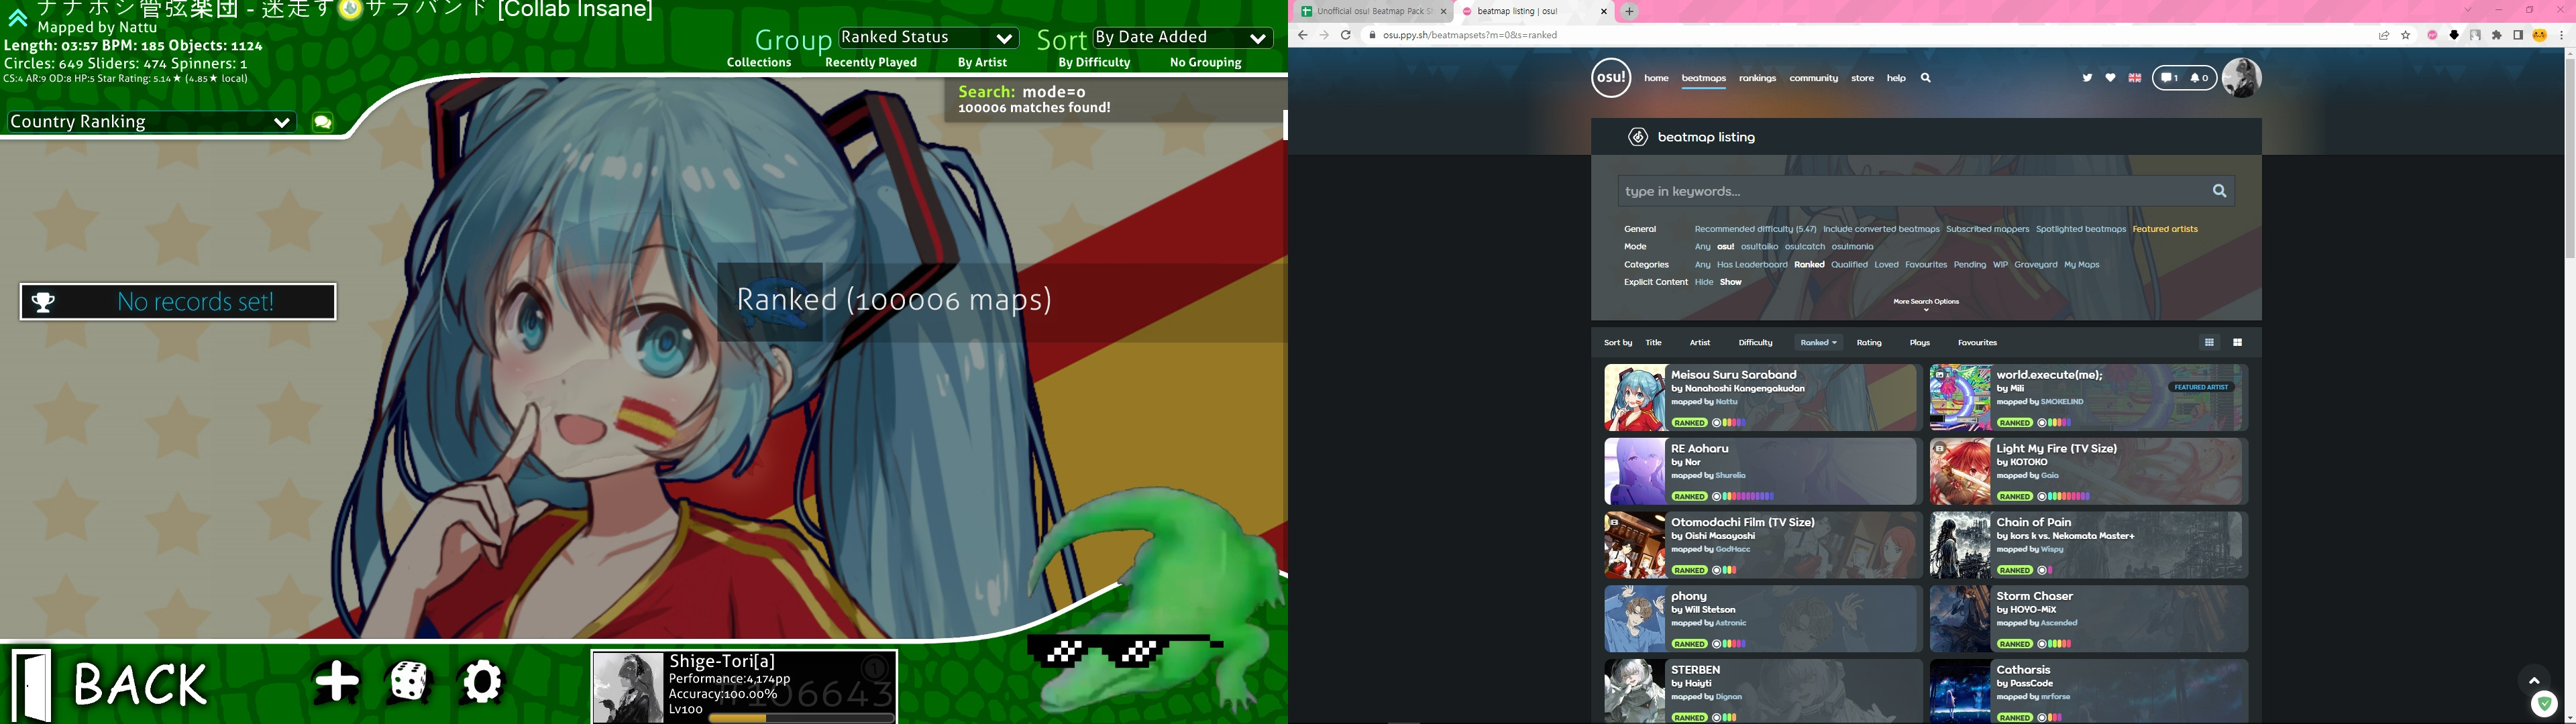Toggle Explicit Content Hide setting
Image resolution: width=2576 pixels, height=724 pixels.
[1704, 282]
